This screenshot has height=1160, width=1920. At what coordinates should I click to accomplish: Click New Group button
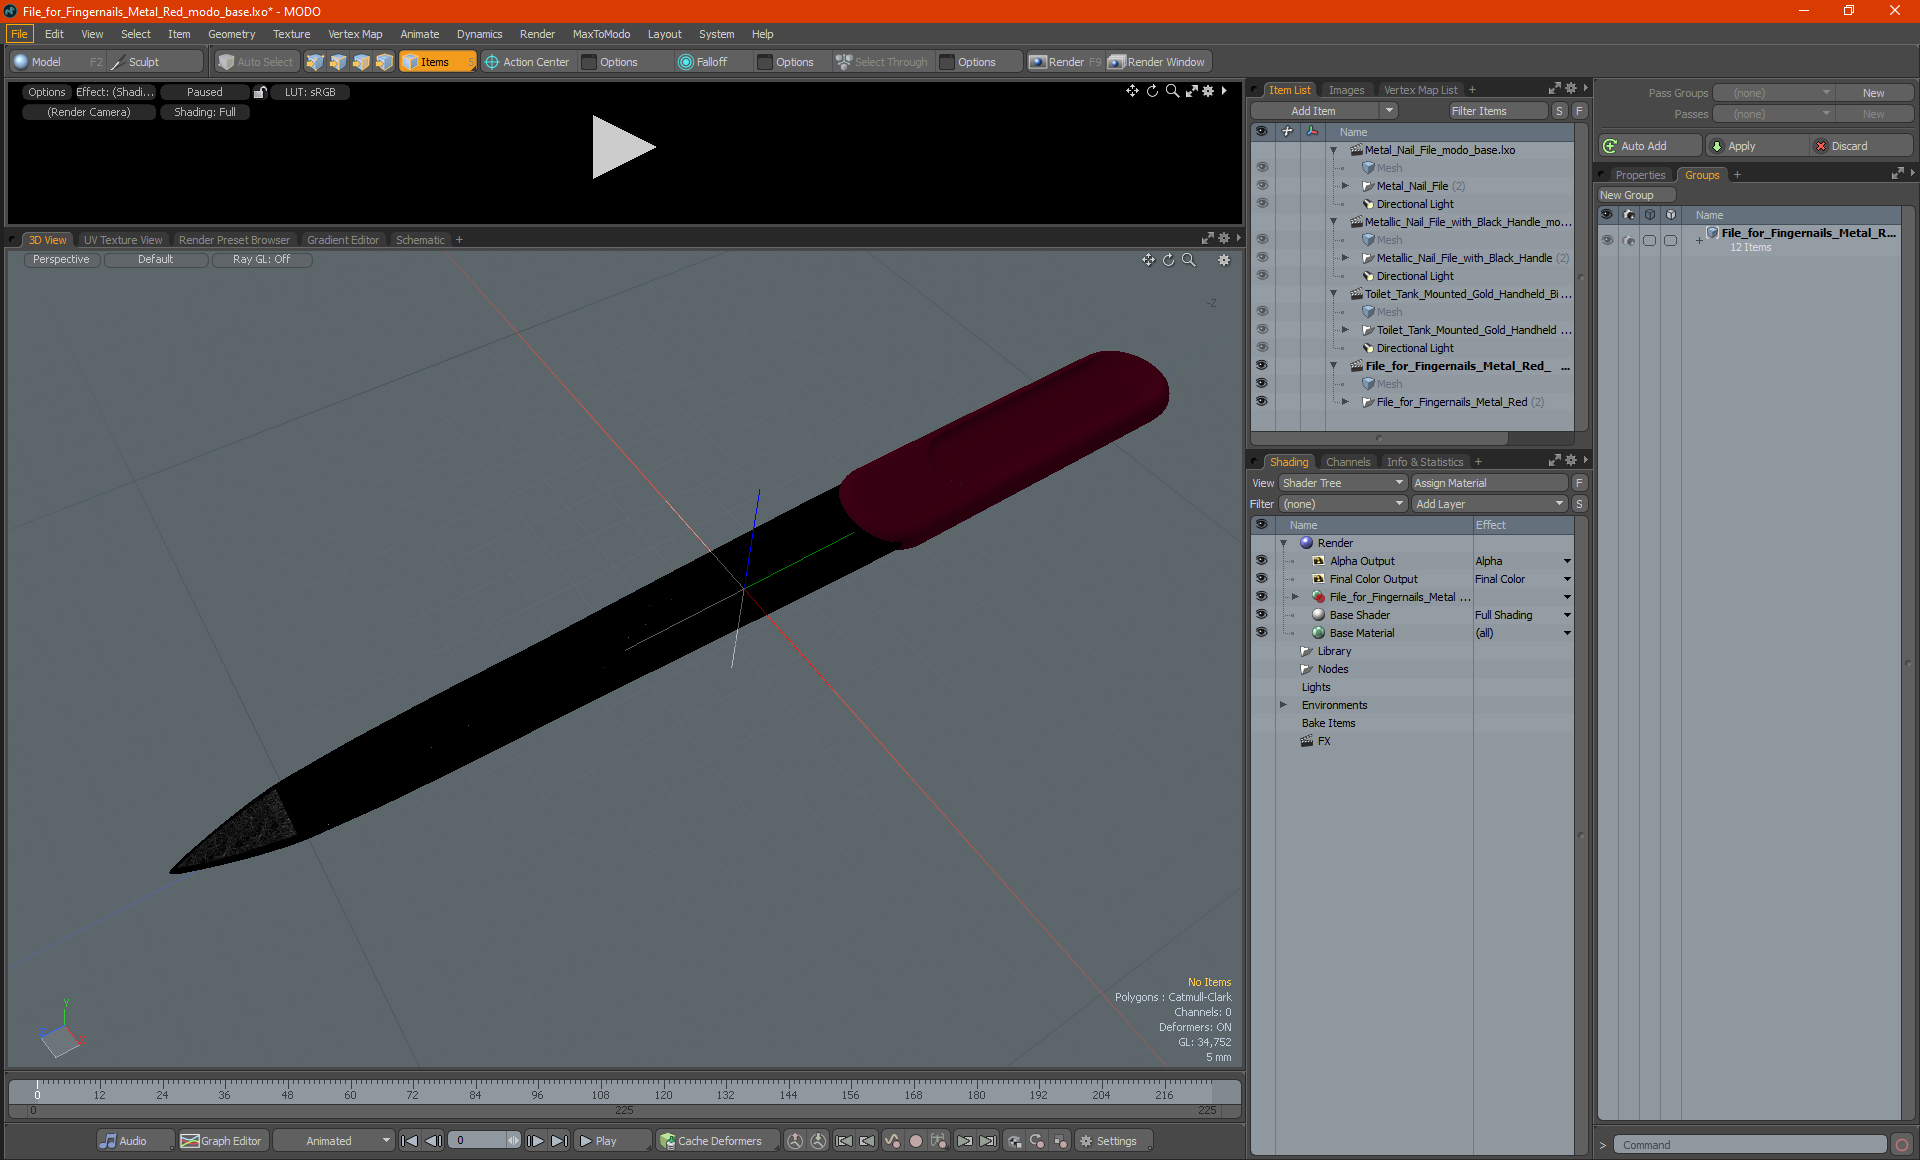point(1636,195)
